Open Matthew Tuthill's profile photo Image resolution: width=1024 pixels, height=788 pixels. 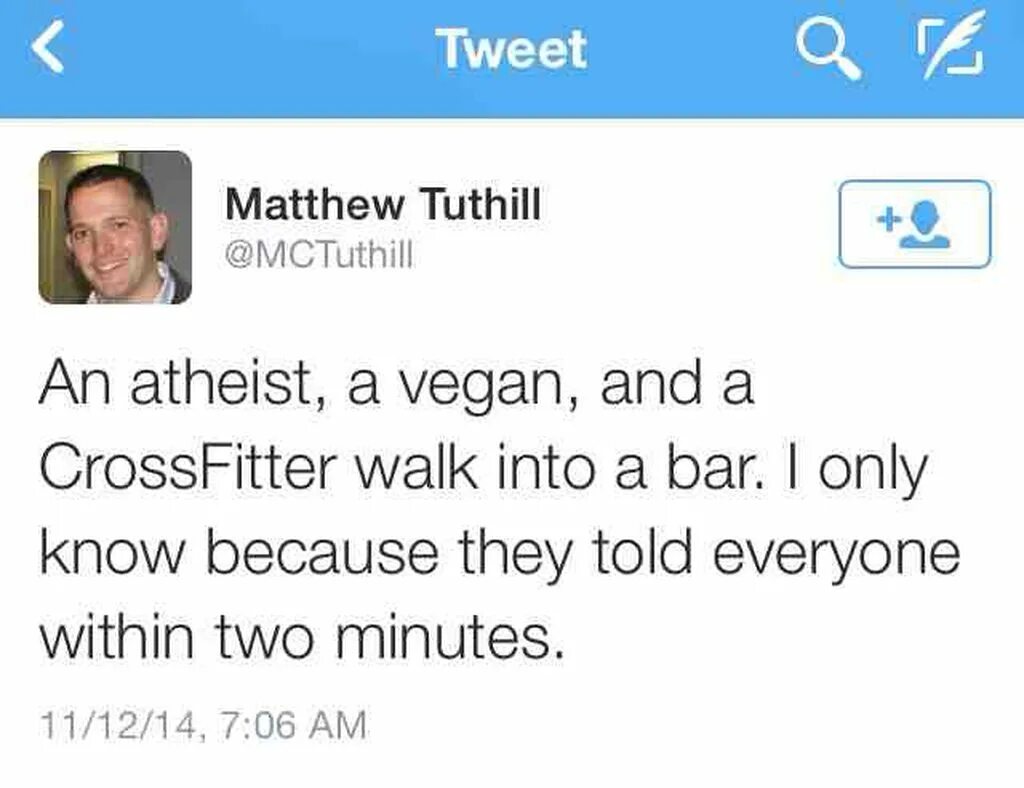tap(115, 227)
